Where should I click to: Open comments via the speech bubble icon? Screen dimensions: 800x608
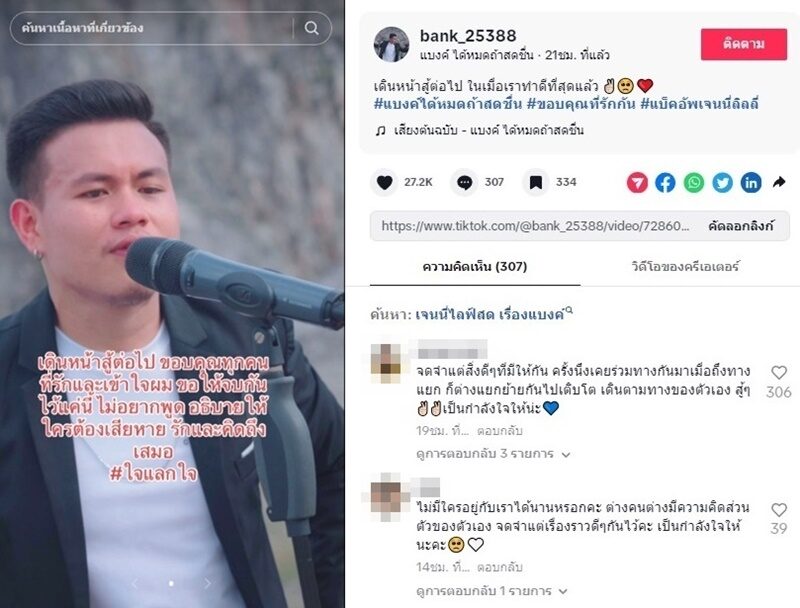[x=464, y=182]
